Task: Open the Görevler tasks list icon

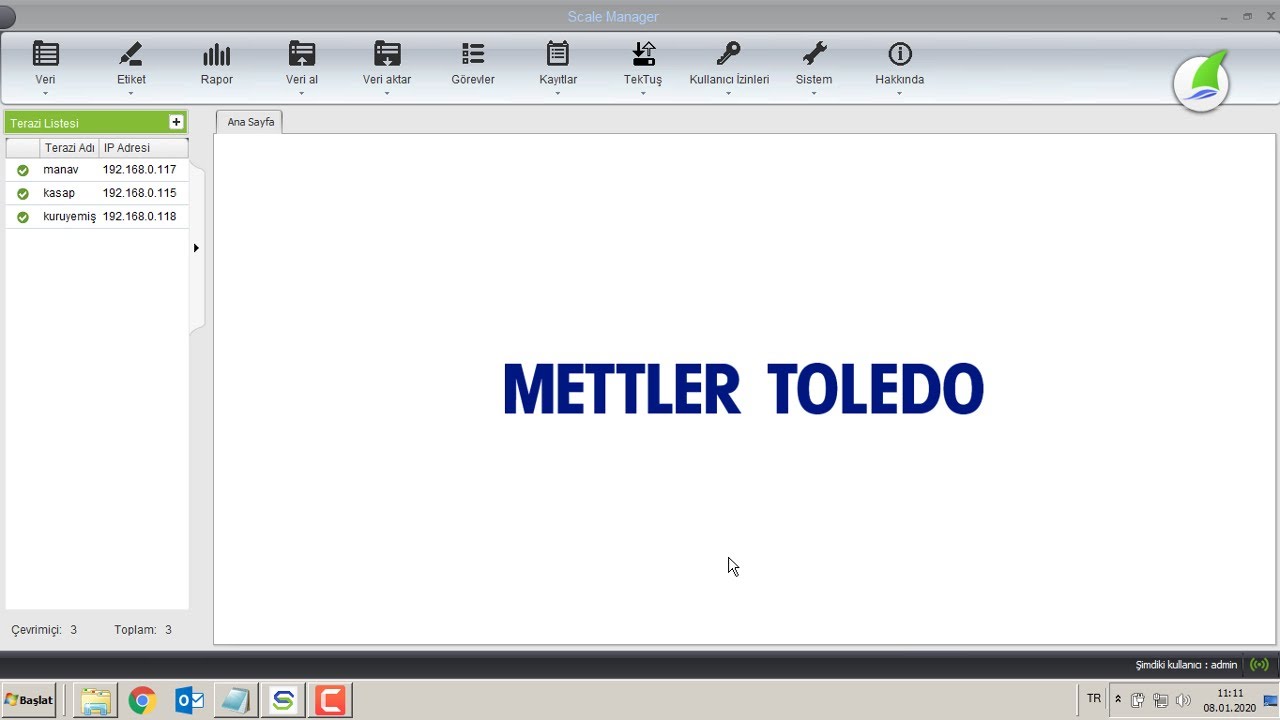Action: coord(473,54)
